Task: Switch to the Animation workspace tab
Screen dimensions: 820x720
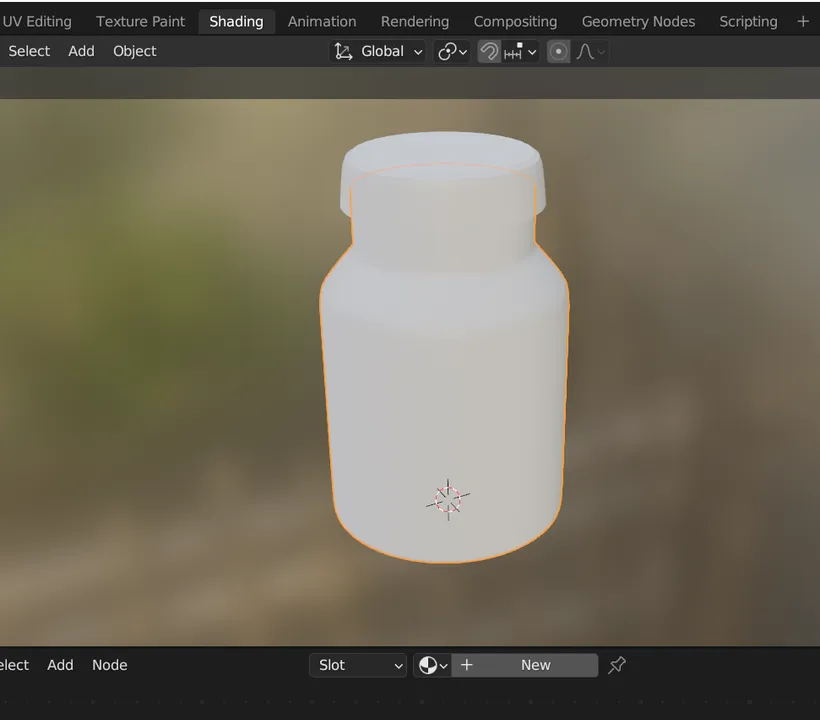Action: coord(322,21)
